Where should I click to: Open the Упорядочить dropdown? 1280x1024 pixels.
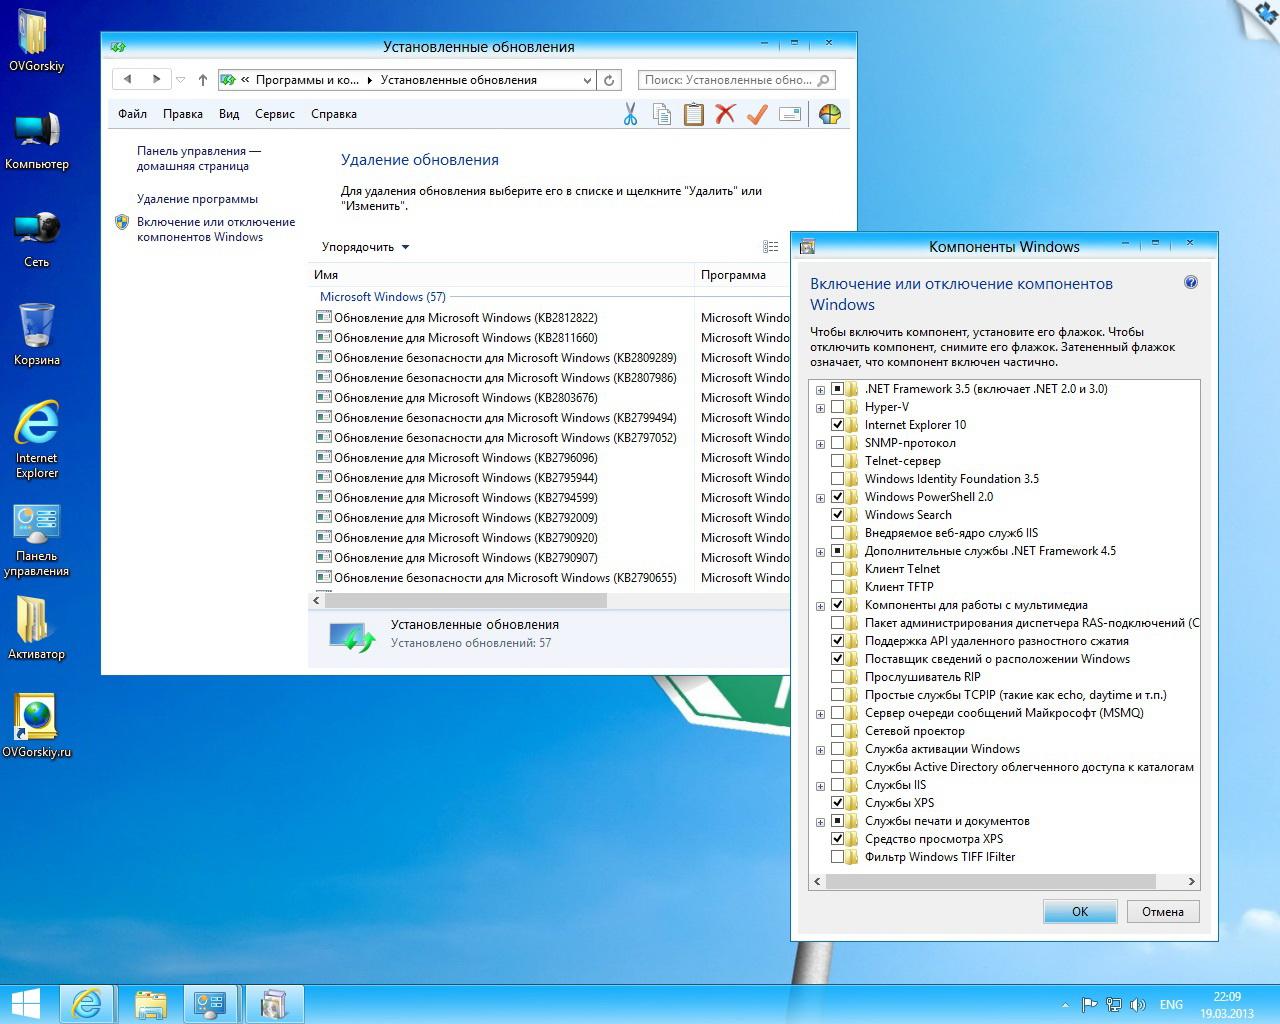coord(365,247)
